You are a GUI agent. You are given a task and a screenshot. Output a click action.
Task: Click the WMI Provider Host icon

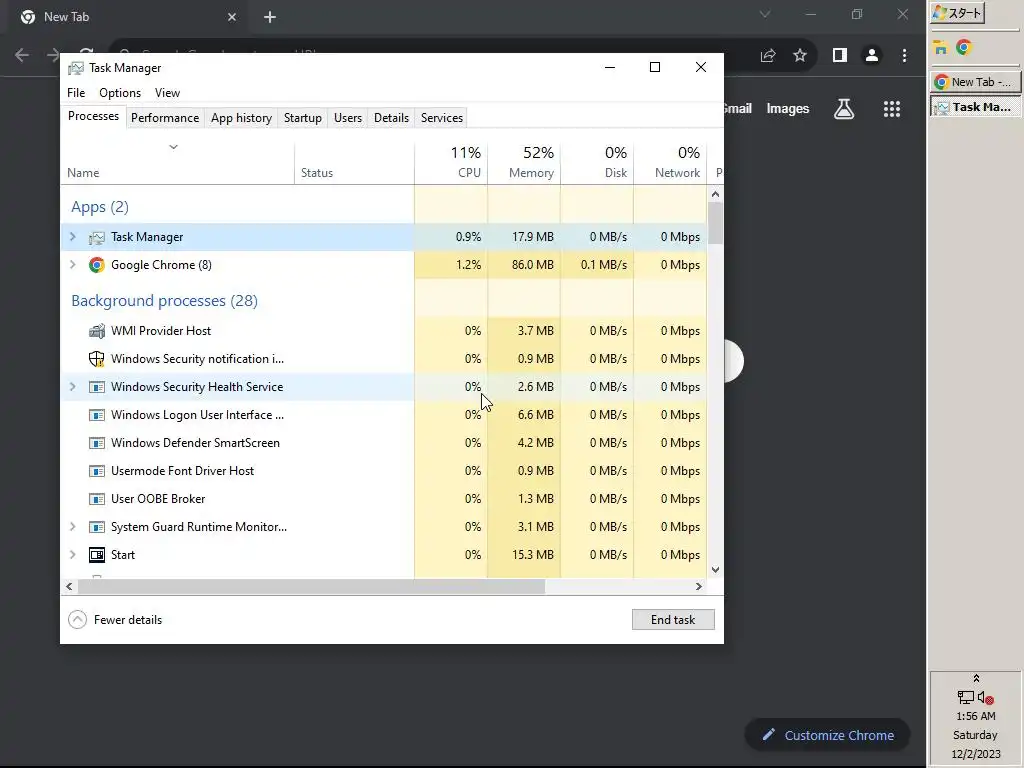coord(97,331)
